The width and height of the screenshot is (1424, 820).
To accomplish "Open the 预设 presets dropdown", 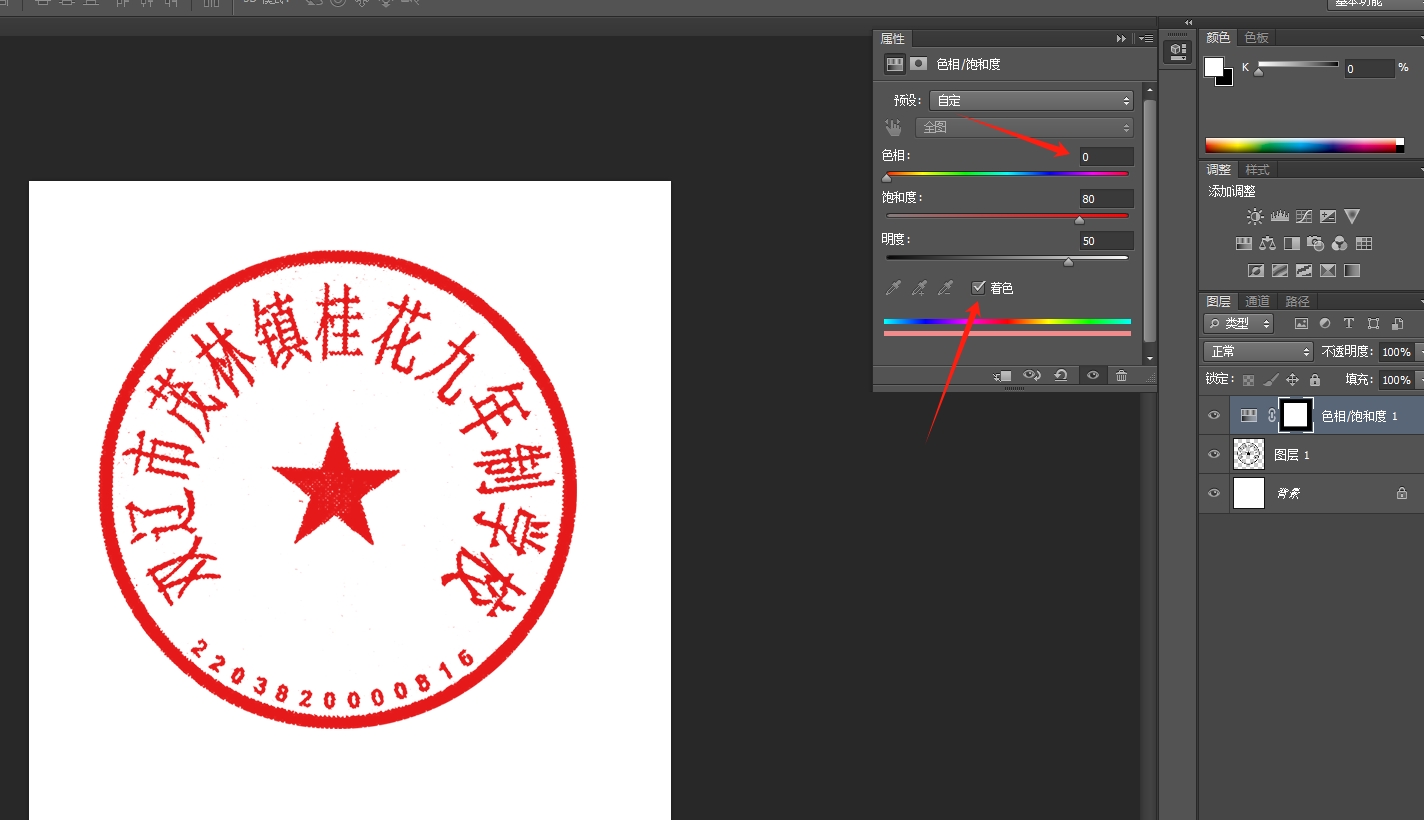I will 1031,100.
